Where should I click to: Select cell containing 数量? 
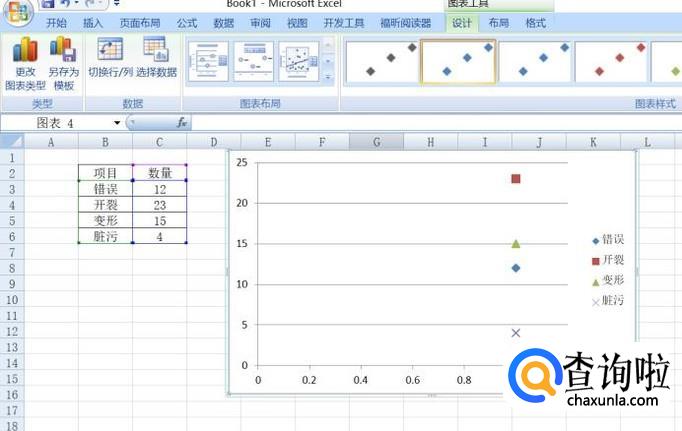[x=160, y=173]
